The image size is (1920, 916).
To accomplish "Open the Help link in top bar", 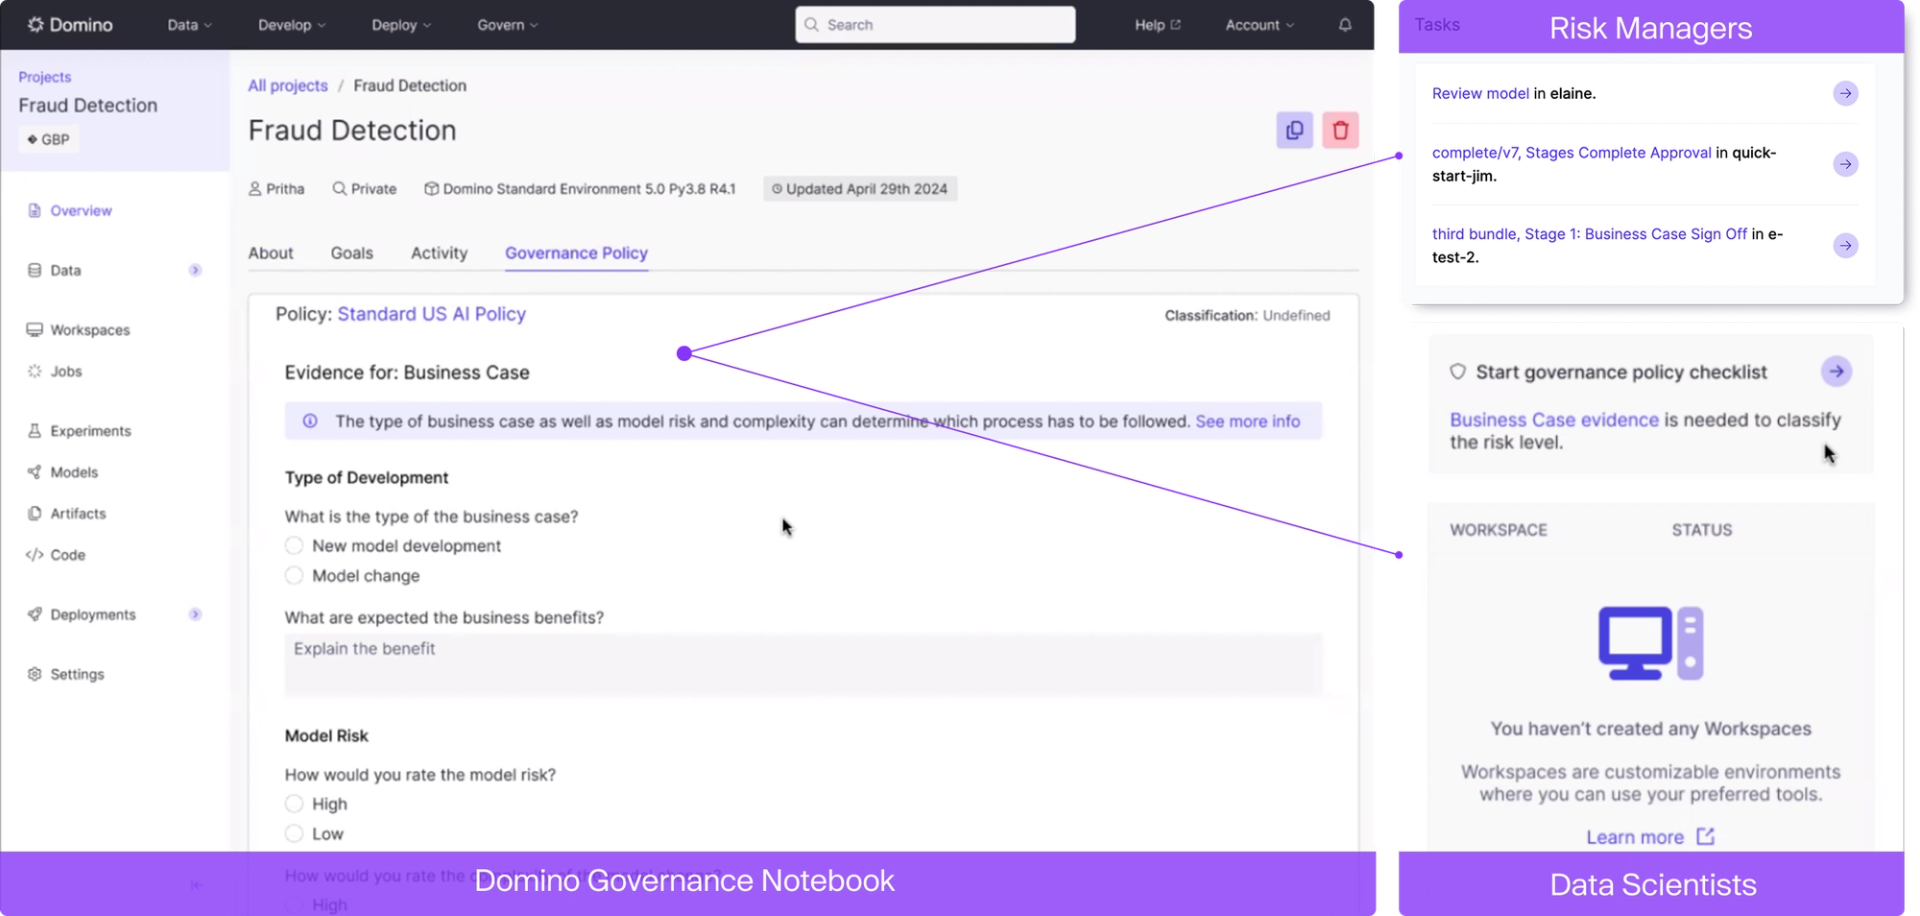I will tap(1157, 25).
